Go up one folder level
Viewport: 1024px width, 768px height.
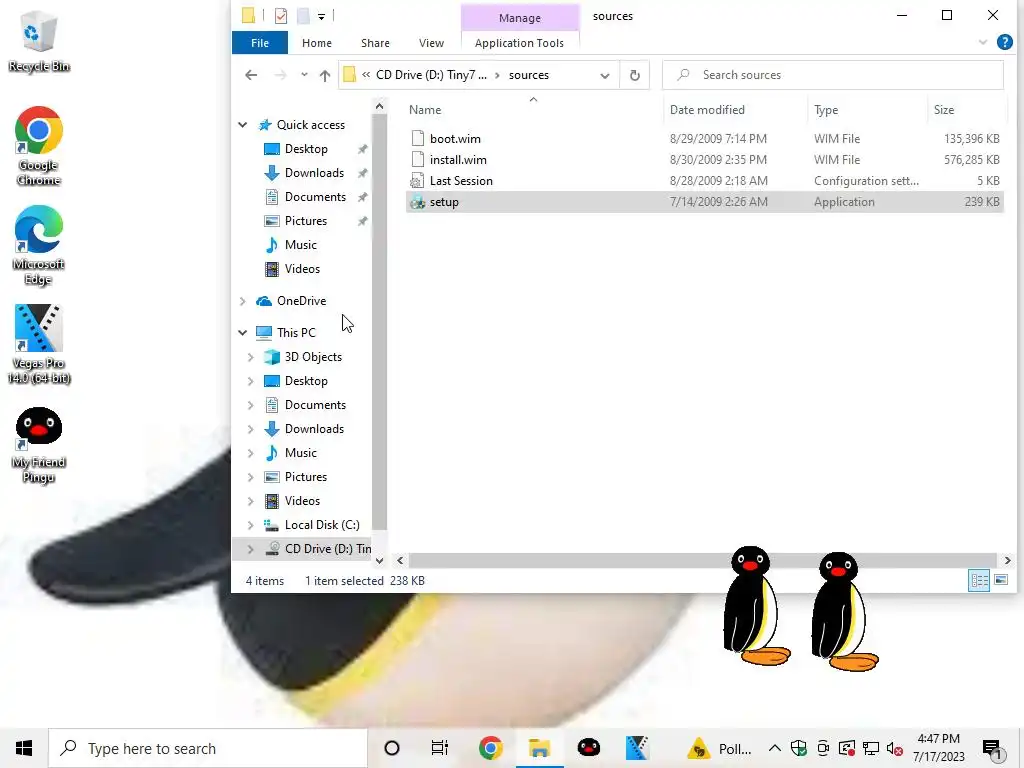click(x=325, y=75)
